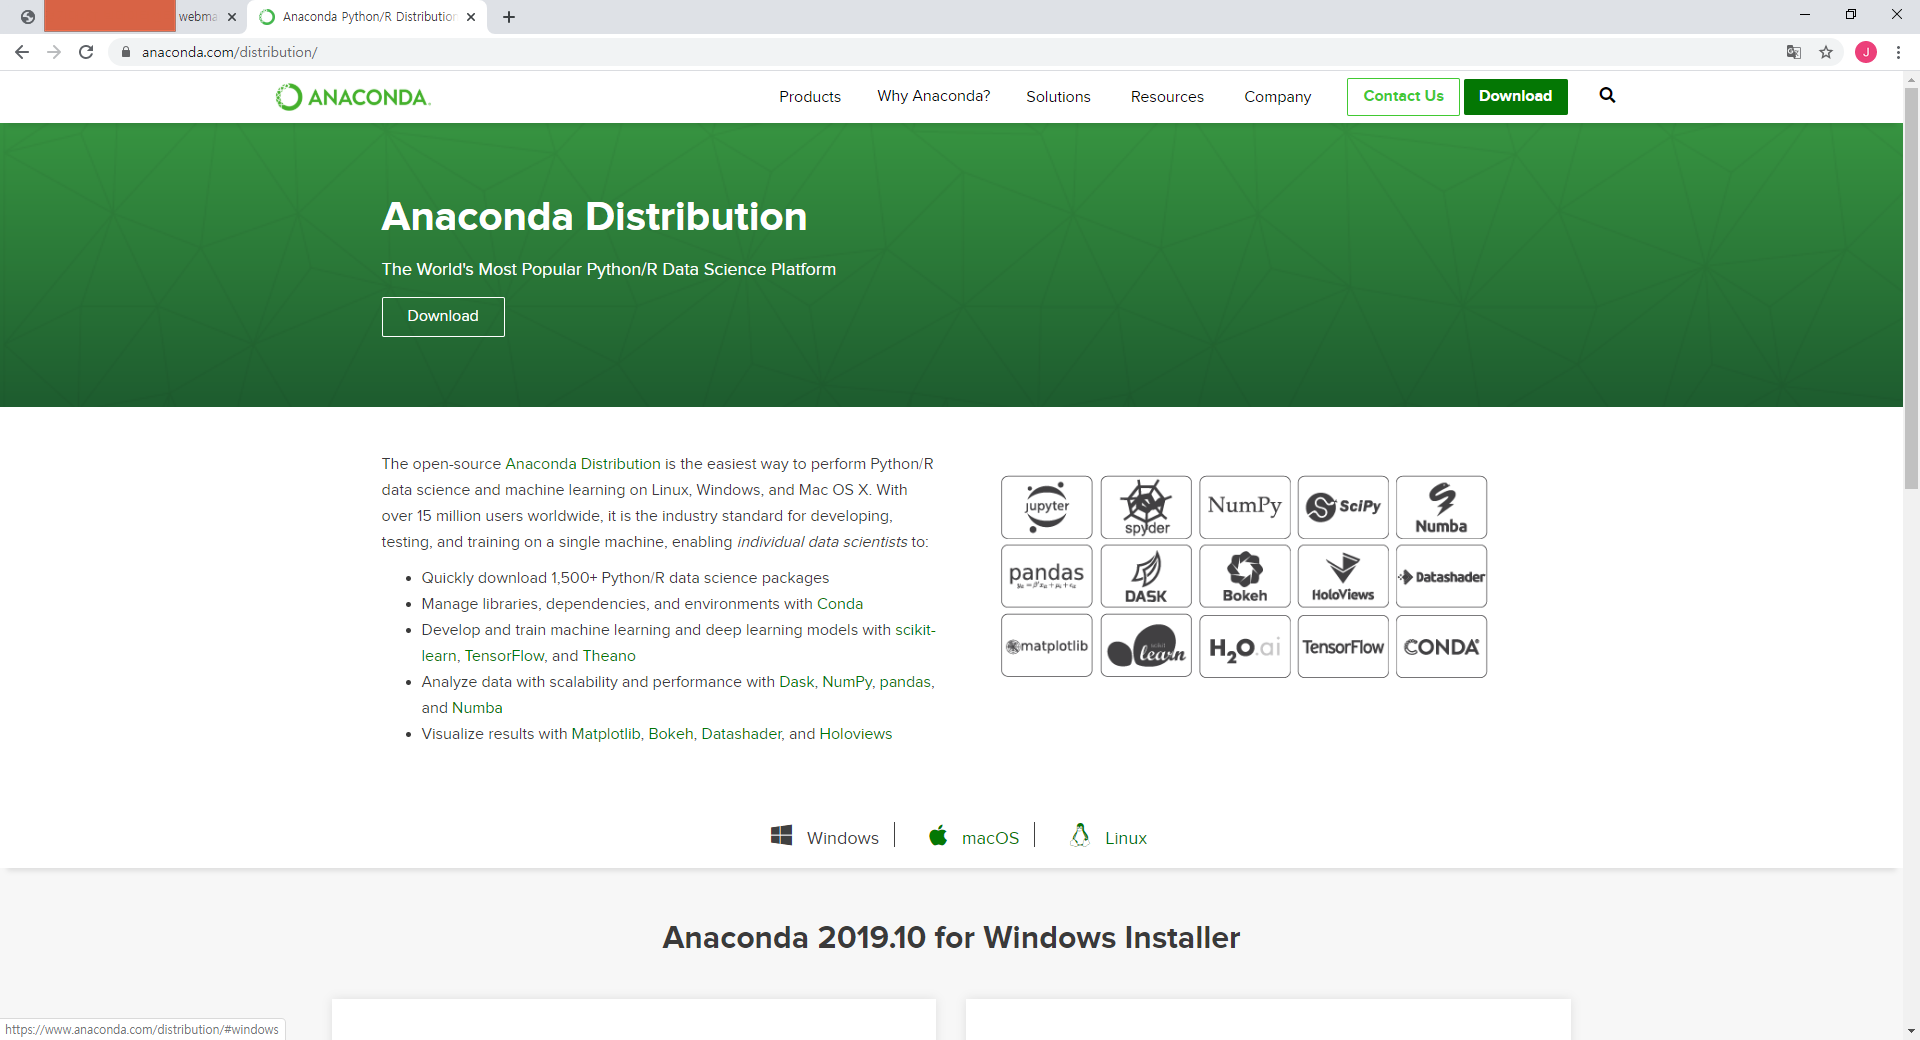Click the Jupyter logo tile
Viewport: 1920px width, 1040px height.
1046,507
